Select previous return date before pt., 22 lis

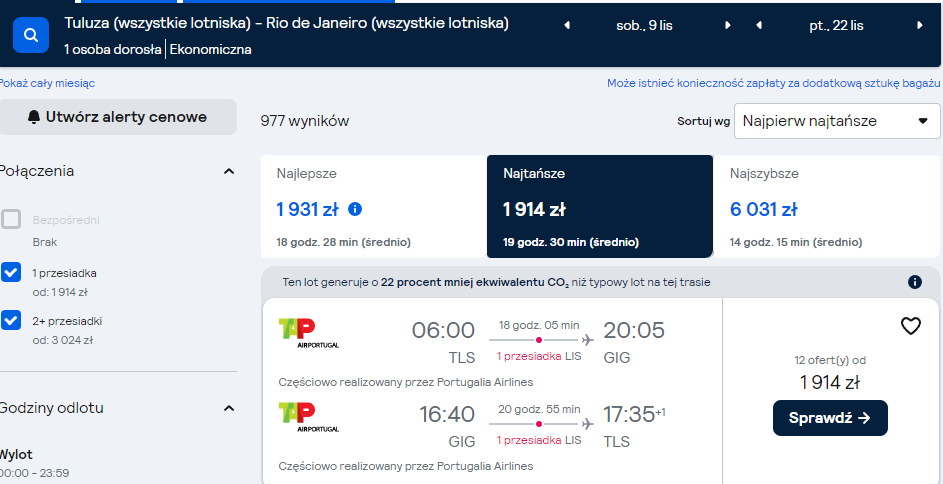[758, 25]
